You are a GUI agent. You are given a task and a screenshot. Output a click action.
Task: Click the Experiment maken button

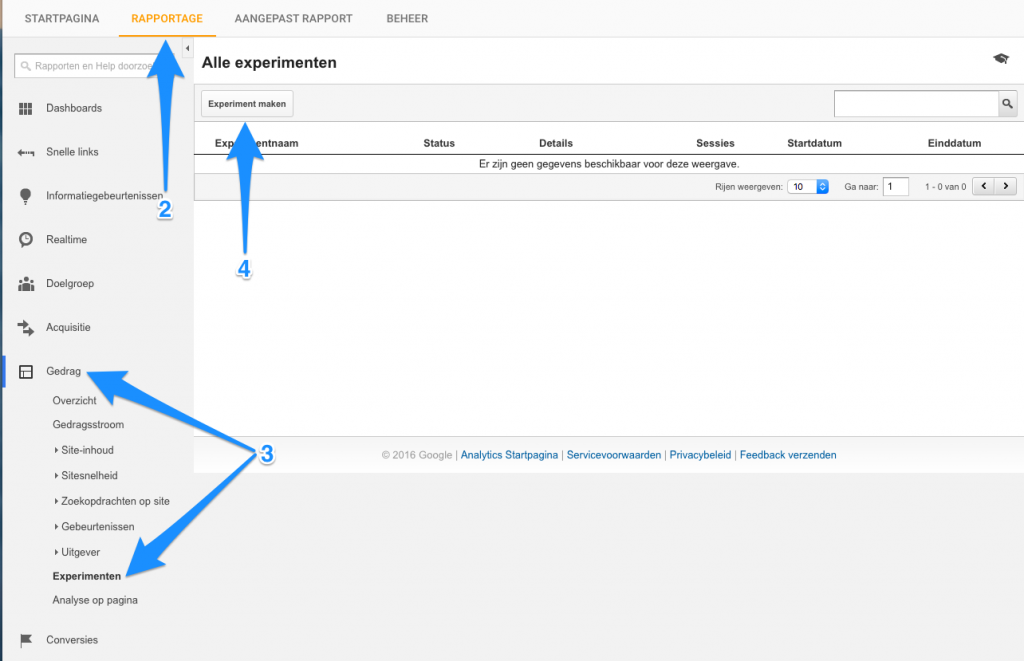click(247, 104)
